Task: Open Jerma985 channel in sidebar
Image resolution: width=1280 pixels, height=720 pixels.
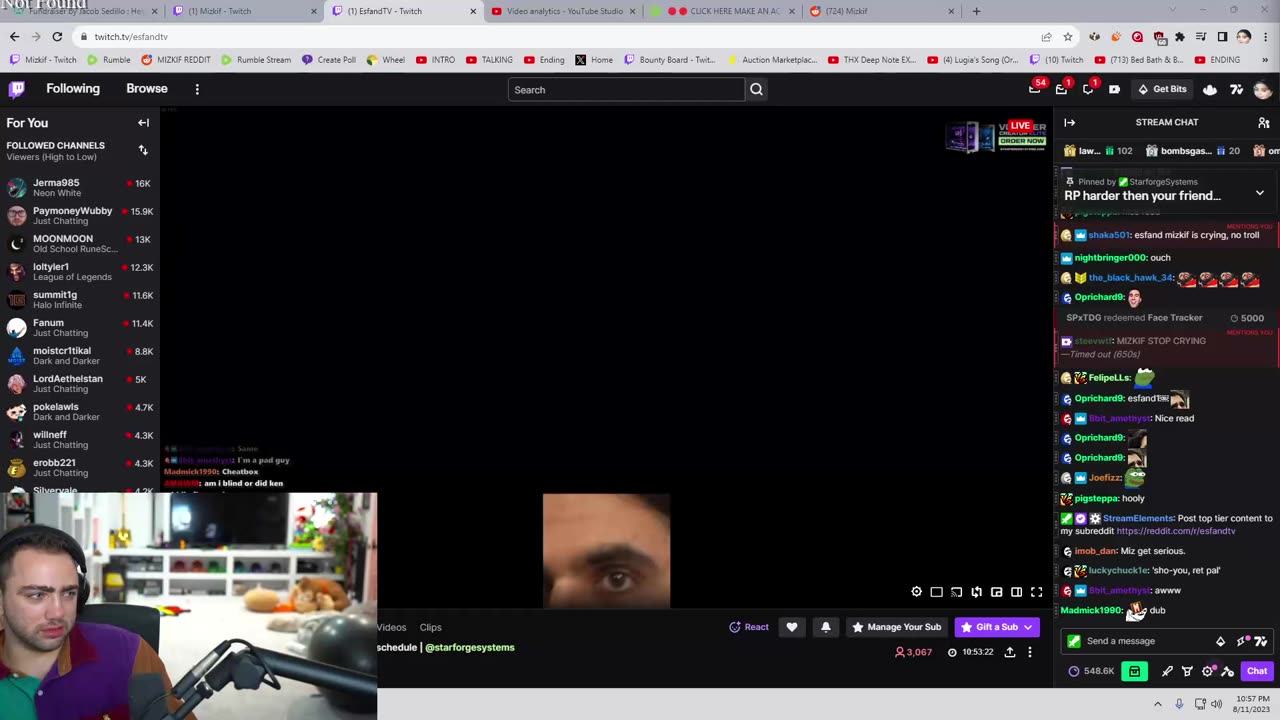Action: [x=78, y=187]
